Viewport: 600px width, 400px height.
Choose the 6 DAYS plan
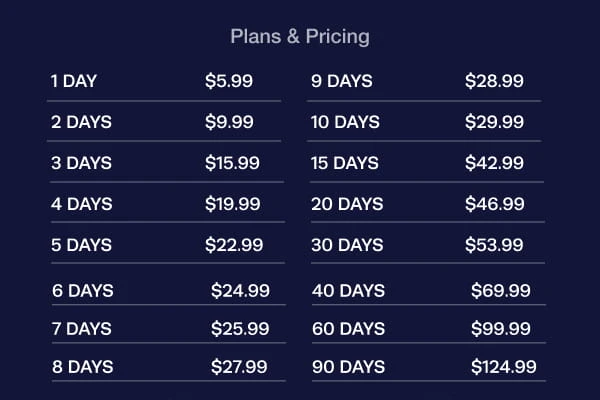[84, 291]
